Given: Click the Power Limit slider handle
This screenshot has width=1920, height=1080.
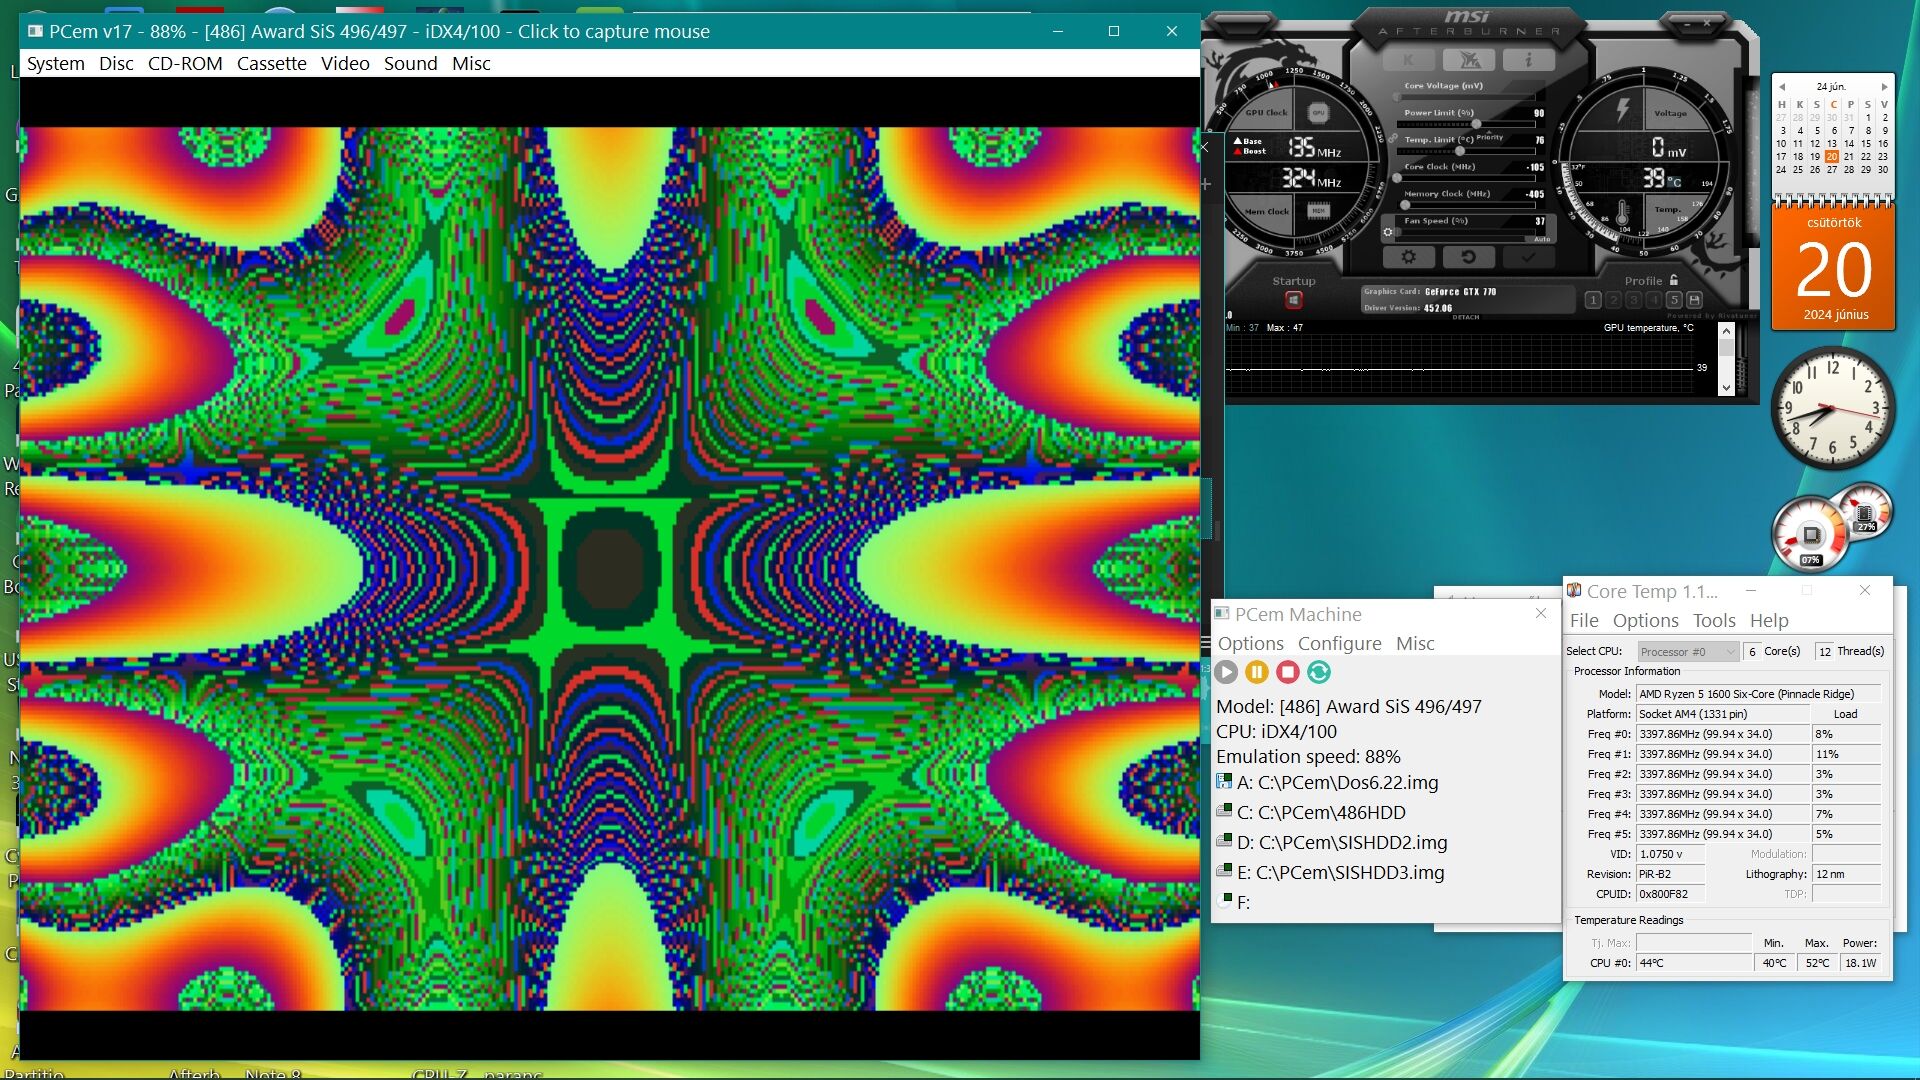Looking at the screenshot, I should click(1476, 124).
